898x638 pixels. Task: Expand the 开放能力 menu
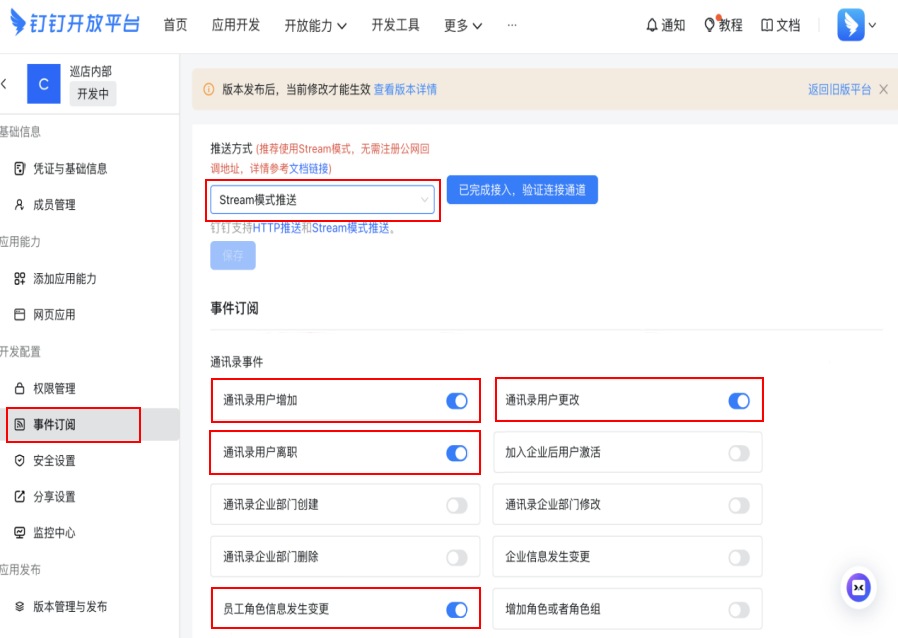(315, 26)
